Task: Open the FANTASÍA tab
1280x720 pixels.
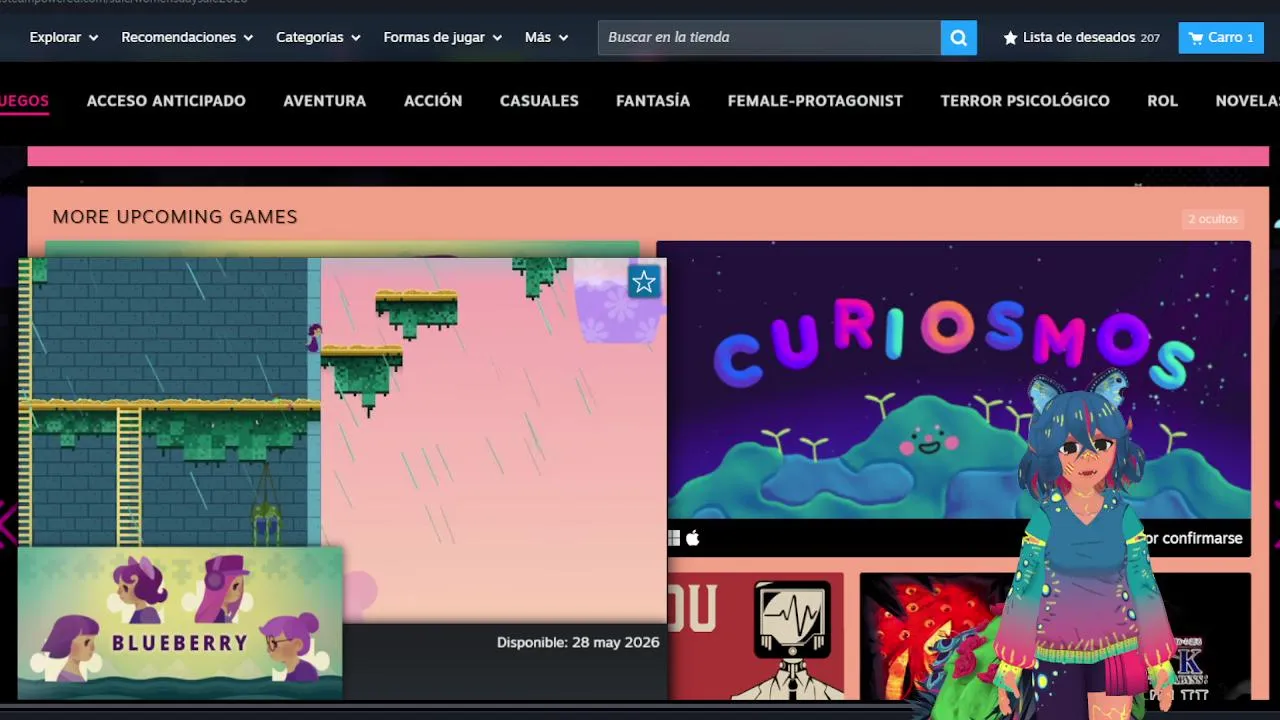Action: [653, 101]
